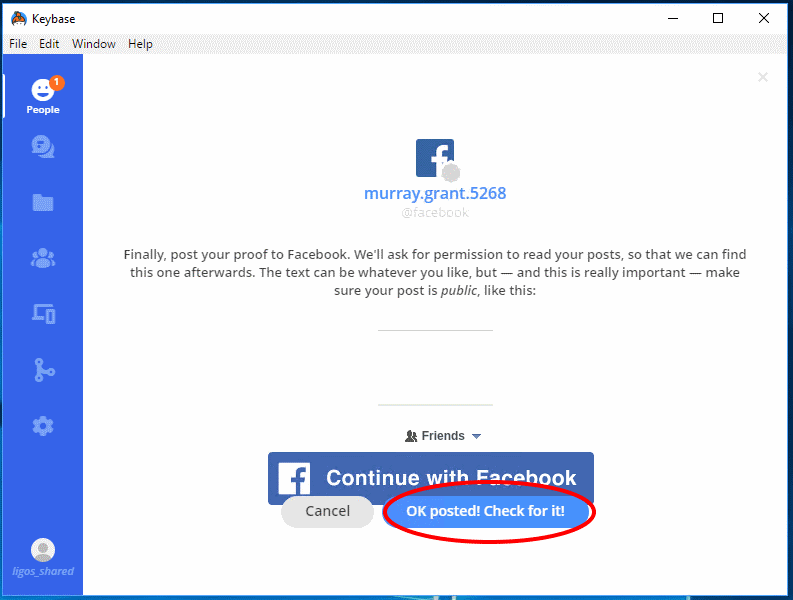This screenshot has width=793, height=600.
Task: Open the Git branch icon in sidebar
Action: 44,370
